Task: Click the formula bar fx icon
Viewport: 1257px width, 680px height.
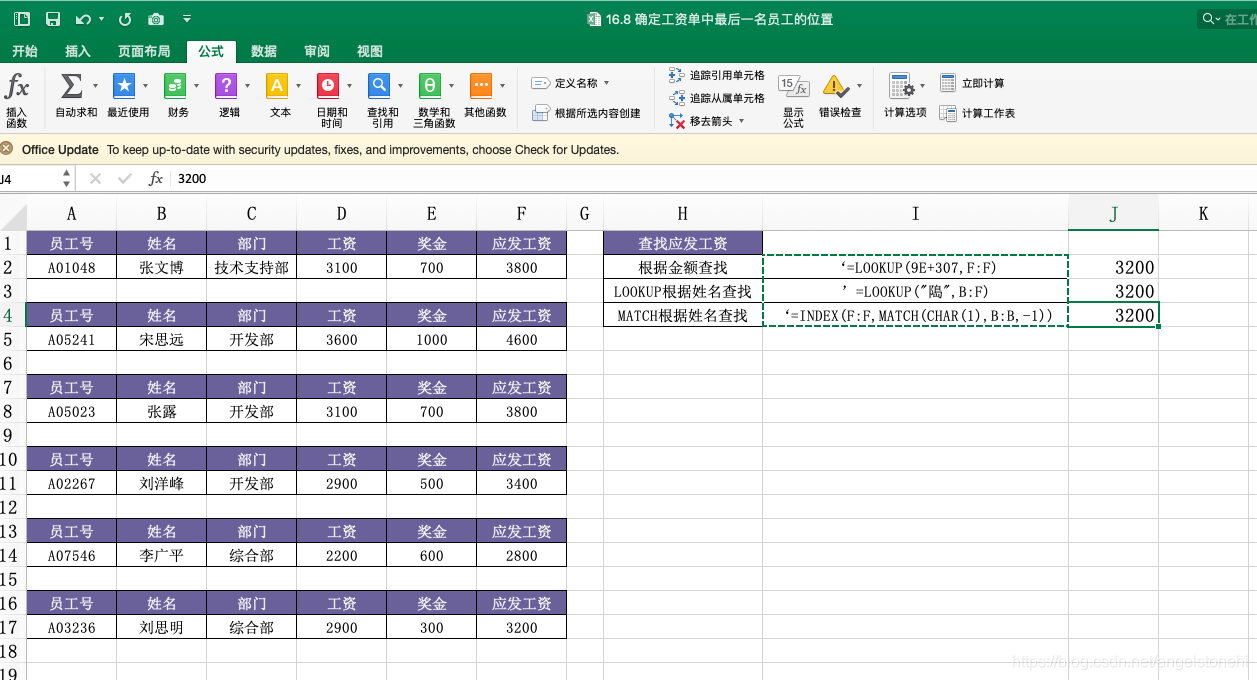Action: (x=156, y=178)
